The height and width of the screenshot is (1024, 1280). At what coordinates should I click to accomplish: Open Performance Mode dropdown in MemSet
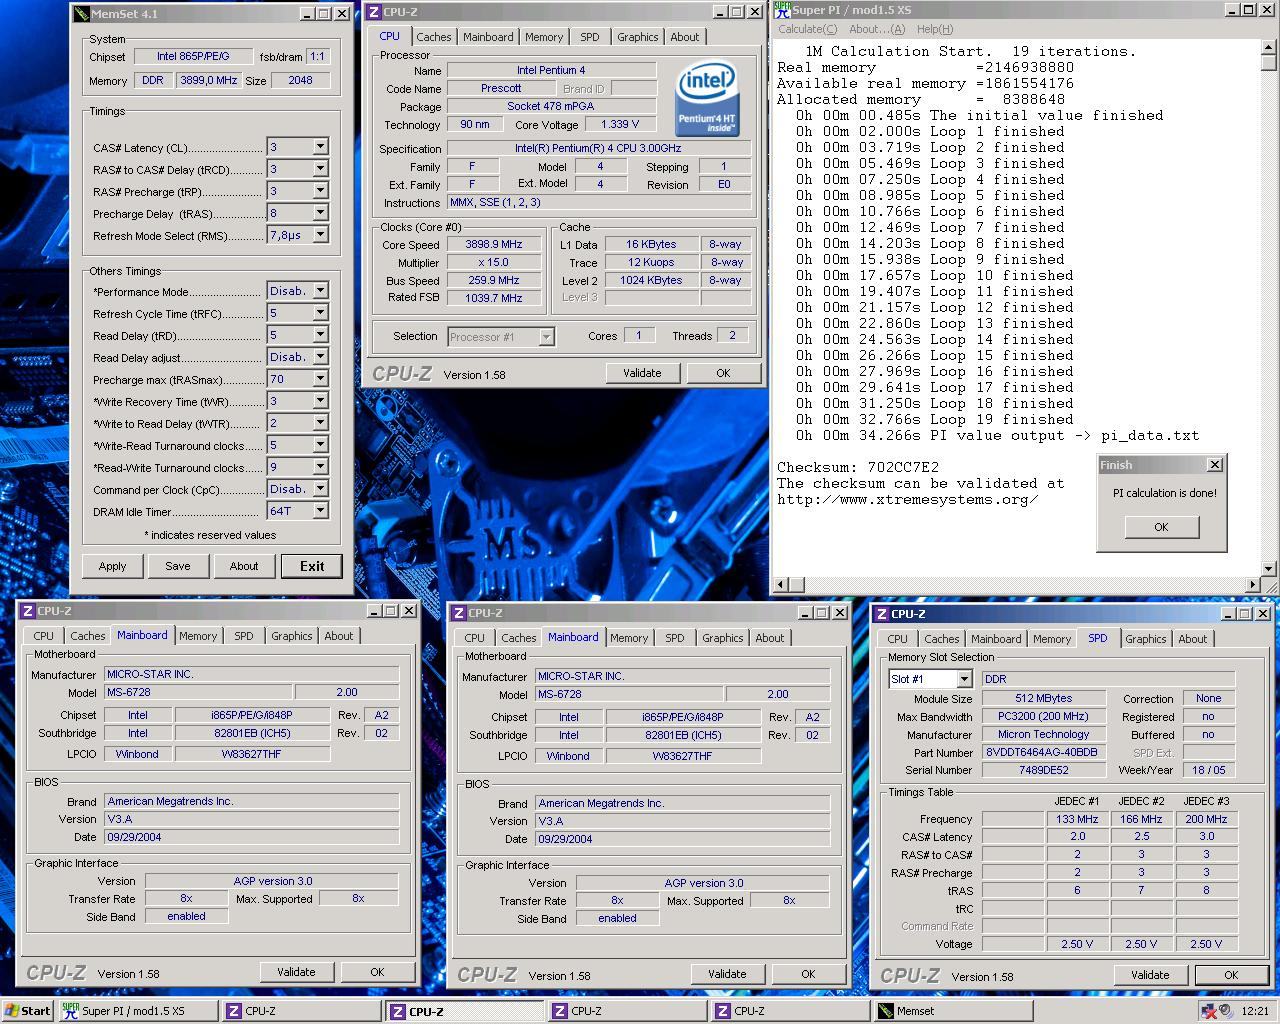(x=320, y=291)
